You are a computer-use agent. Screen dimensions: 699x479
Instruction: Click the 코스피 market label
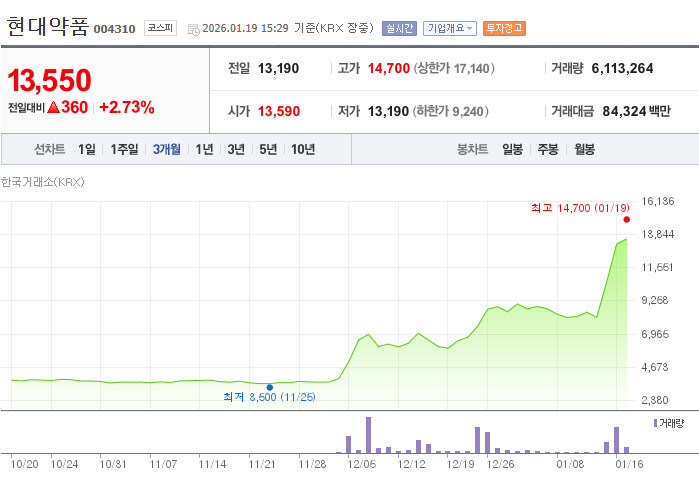160,28
